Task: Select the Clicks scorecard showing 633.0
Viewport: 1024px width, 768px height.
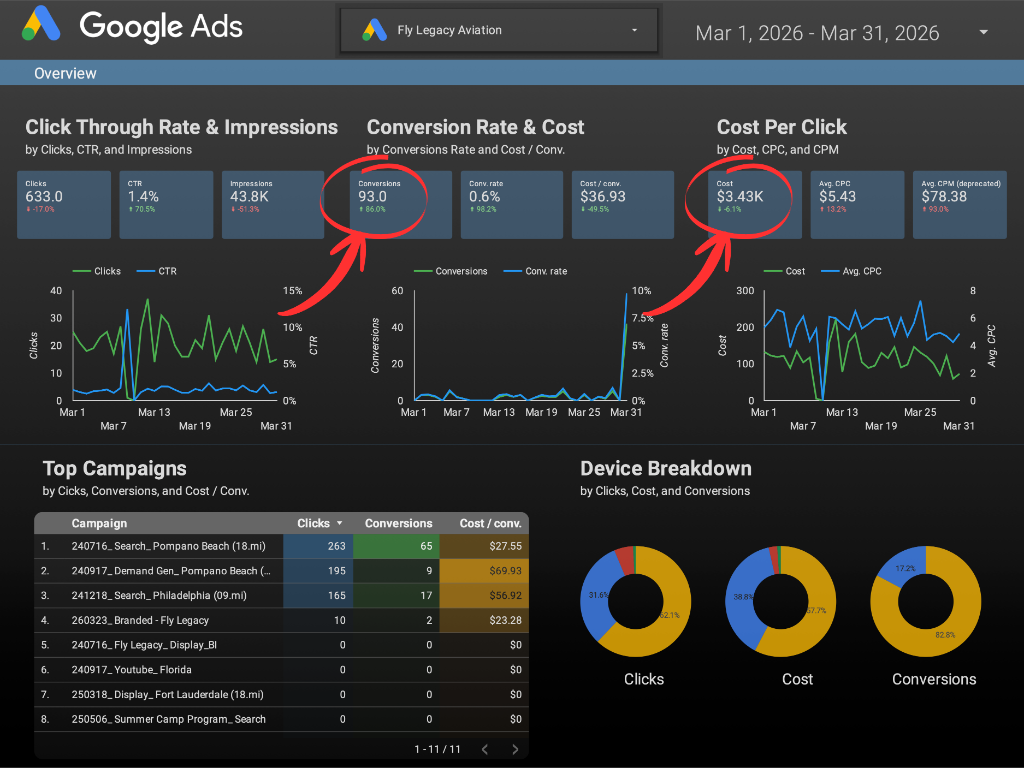Action: (x=64, y=204)
